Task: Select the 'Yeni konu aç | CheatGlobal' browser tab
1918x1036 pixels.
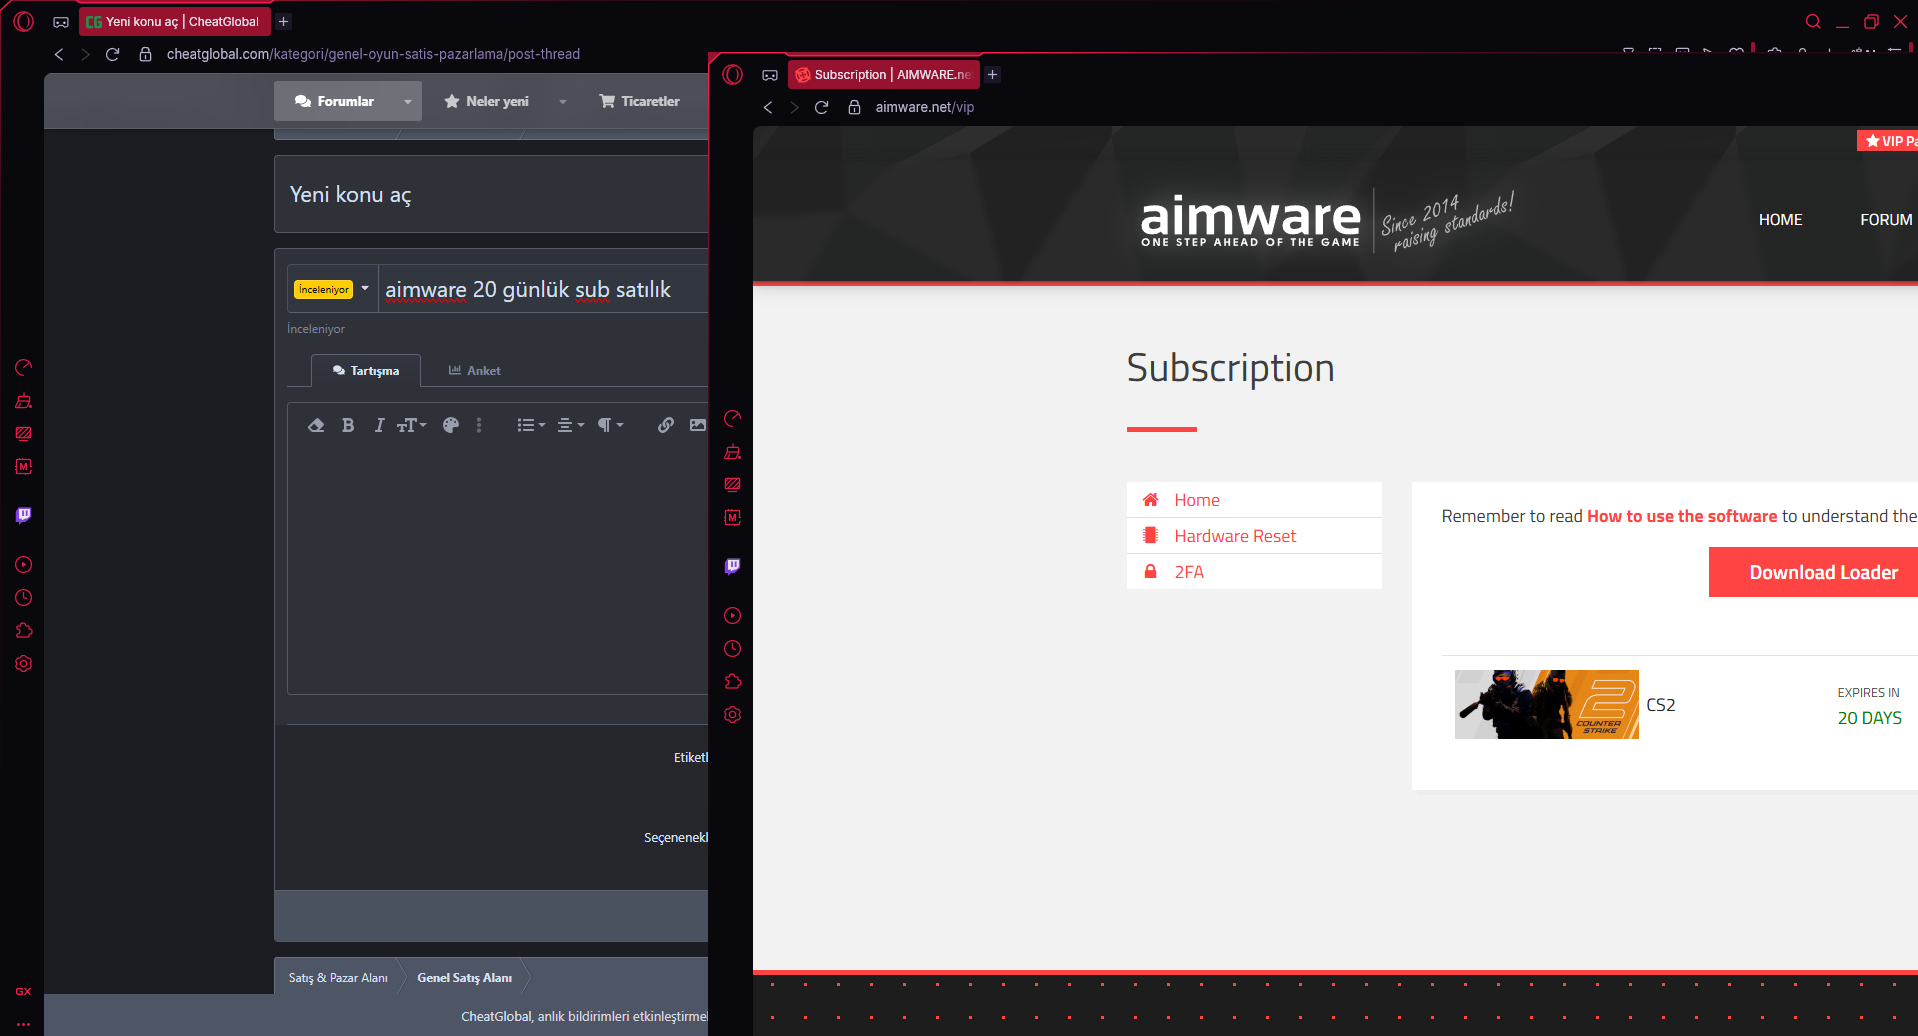Action: [174, 21]
